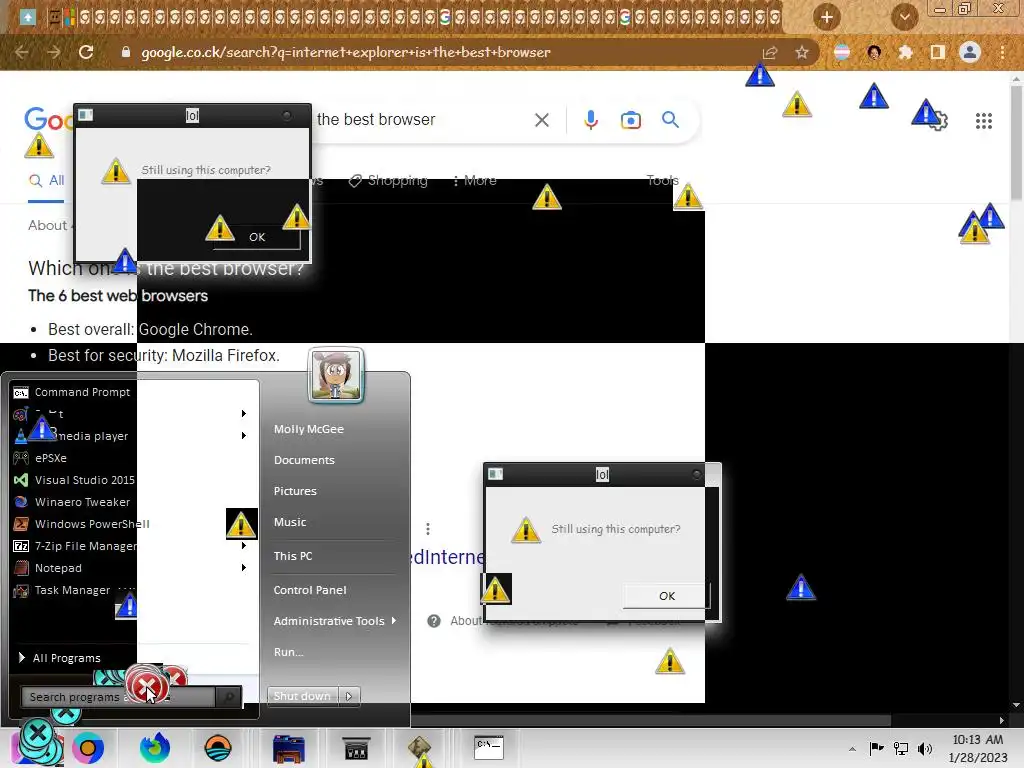1024x768 pixels.
Task: Expand 7-Zip jump list arrow
Action: [x=244, y=545]
